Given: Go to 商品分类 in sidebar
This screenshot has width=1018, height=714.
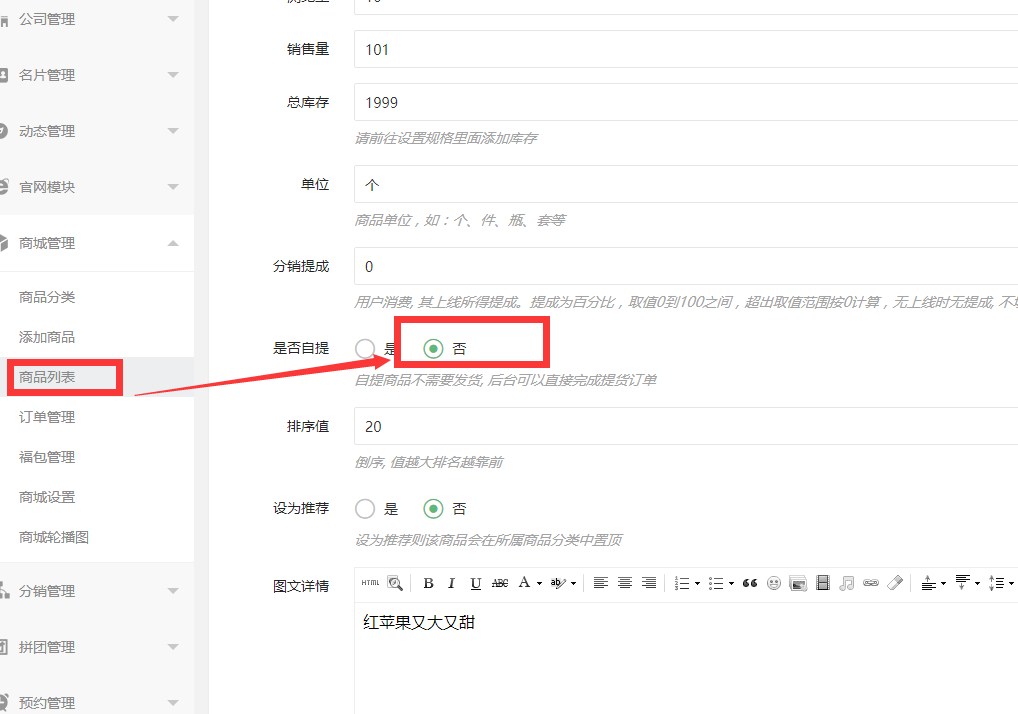Looking at the screenshot, I should (x=47, y=297).
